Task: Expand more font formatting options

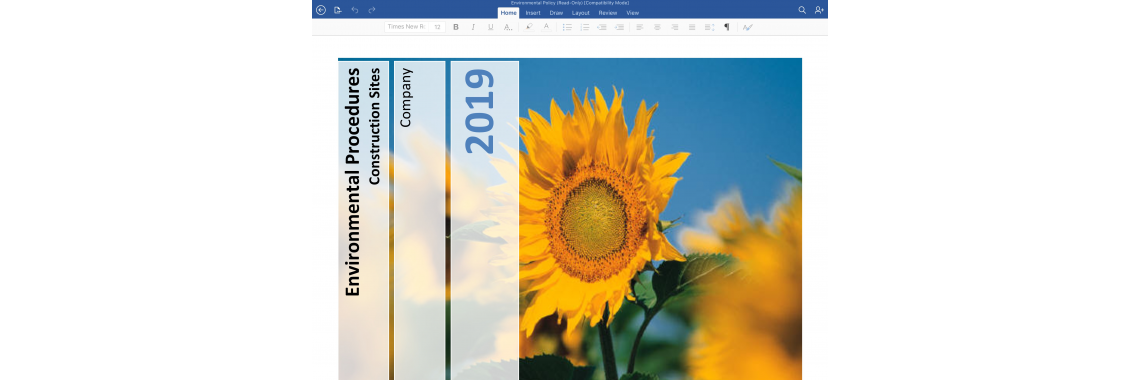Action: [508, 27]
